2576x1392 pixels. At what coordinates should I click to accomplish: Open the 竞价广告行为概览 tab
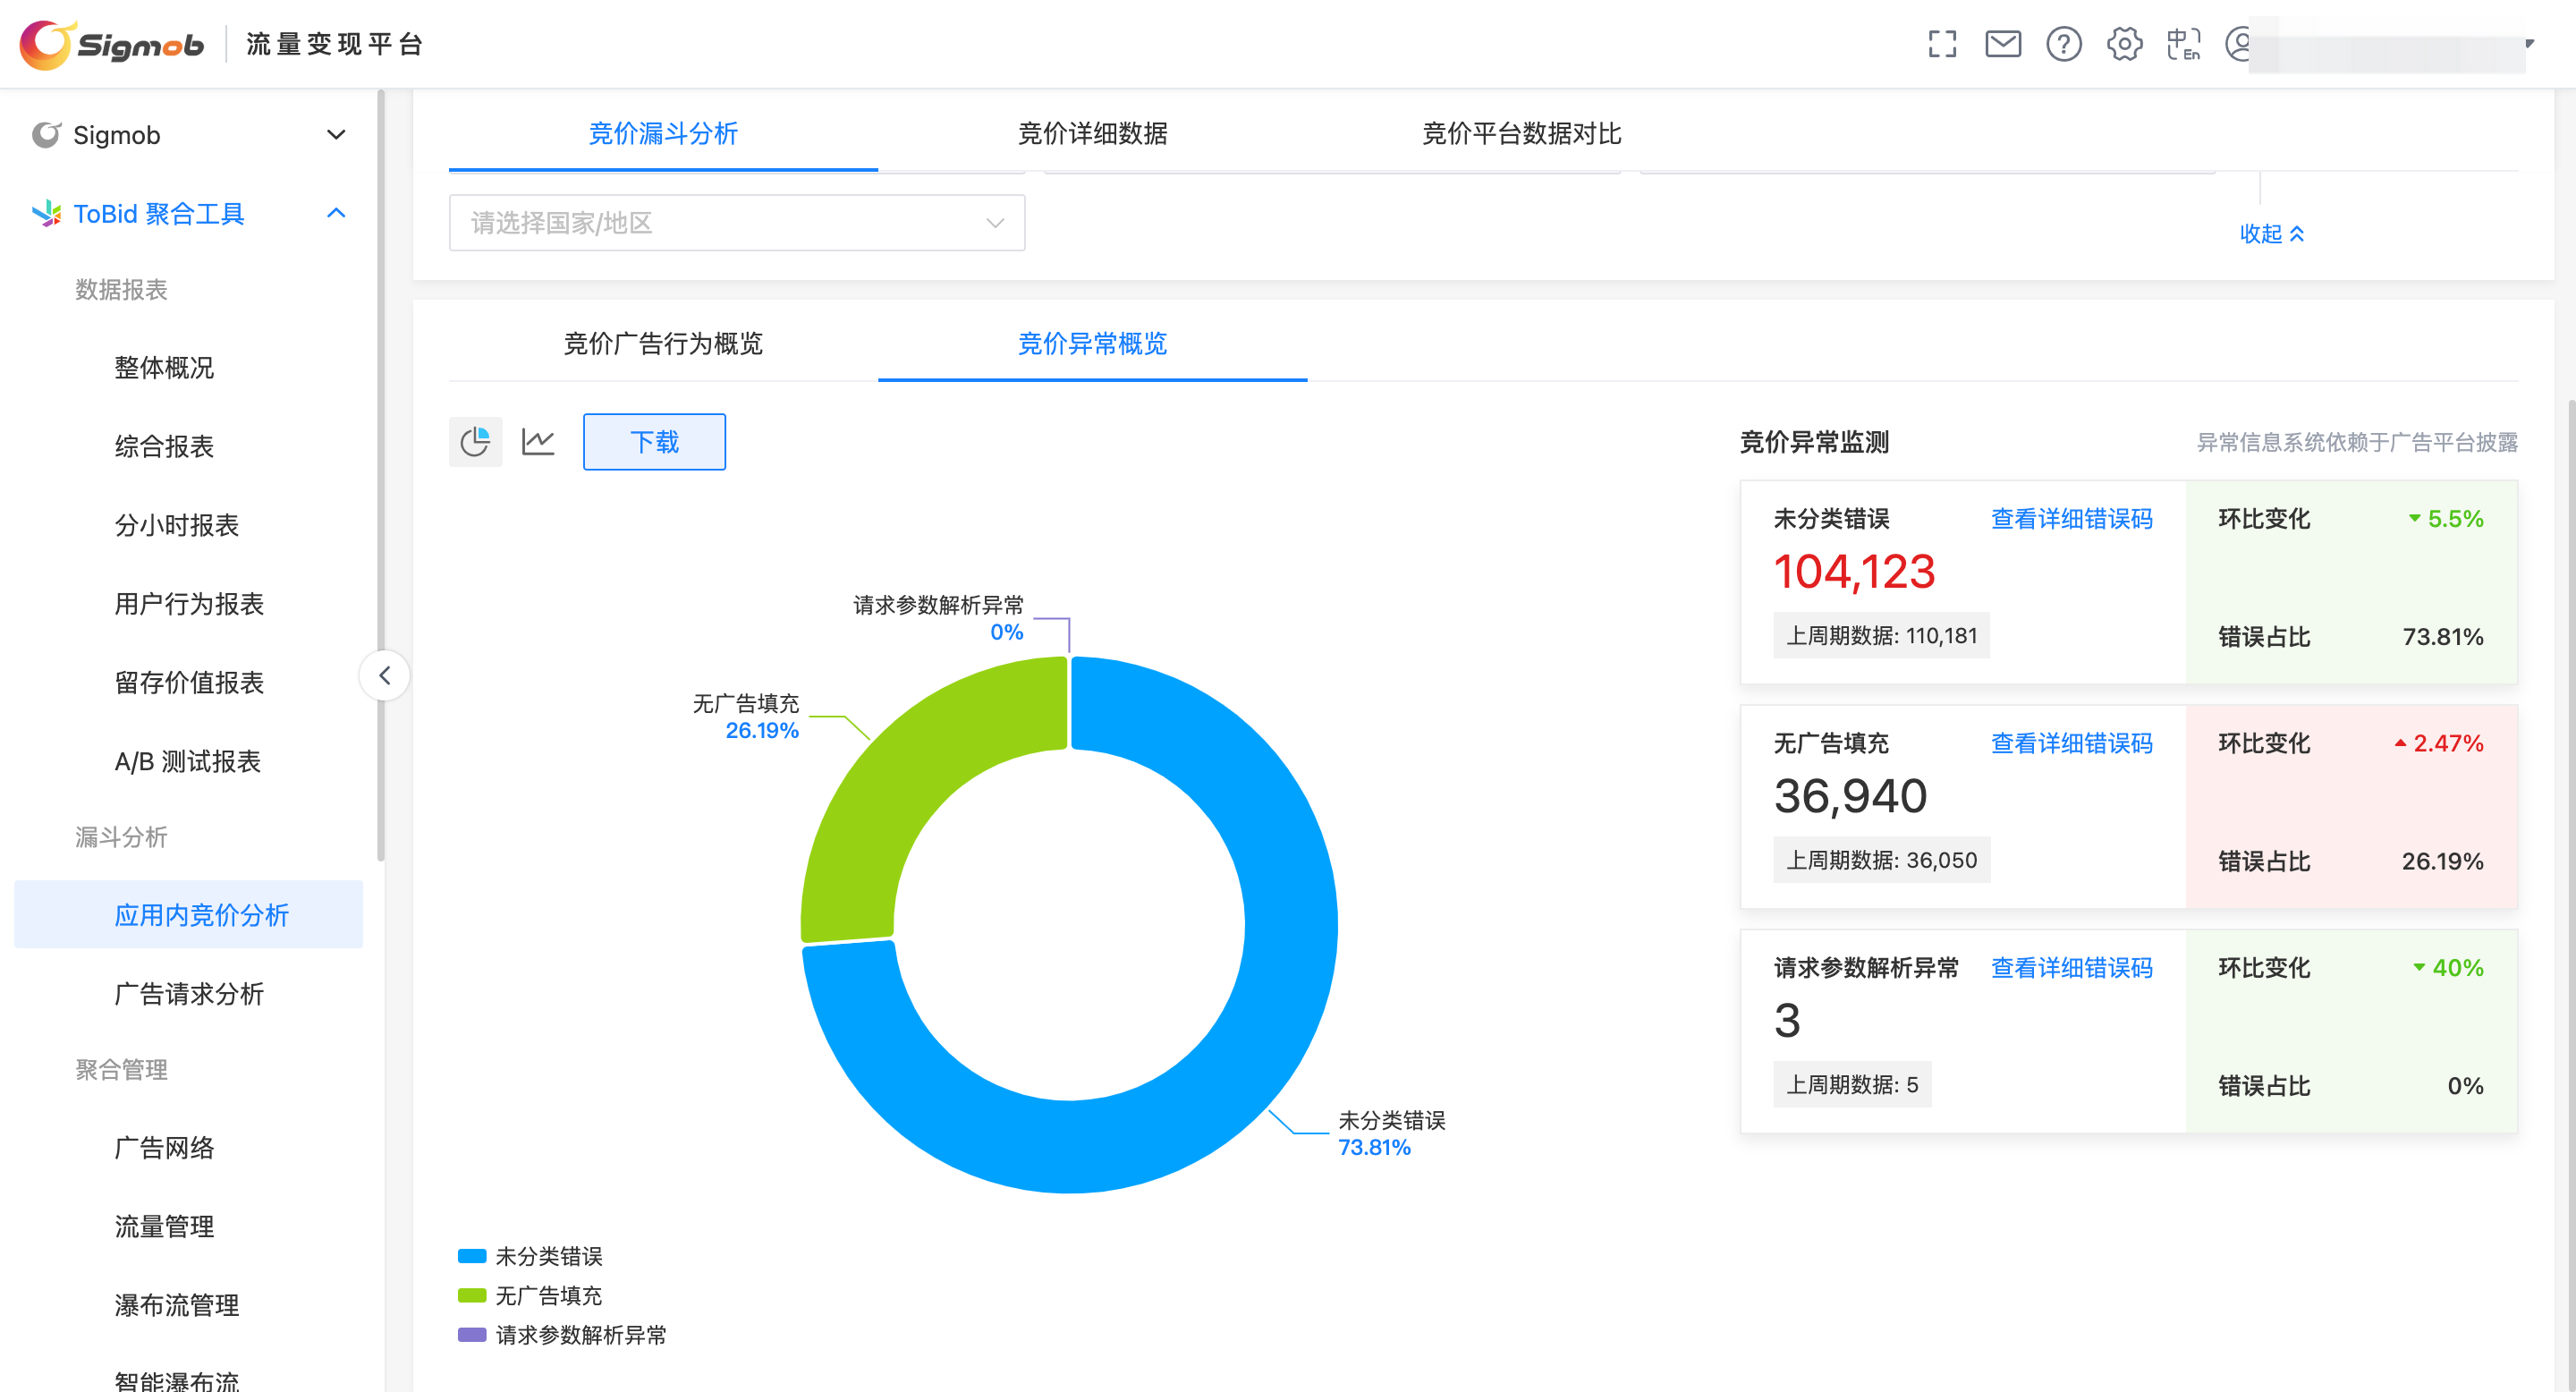click(663, 344)
